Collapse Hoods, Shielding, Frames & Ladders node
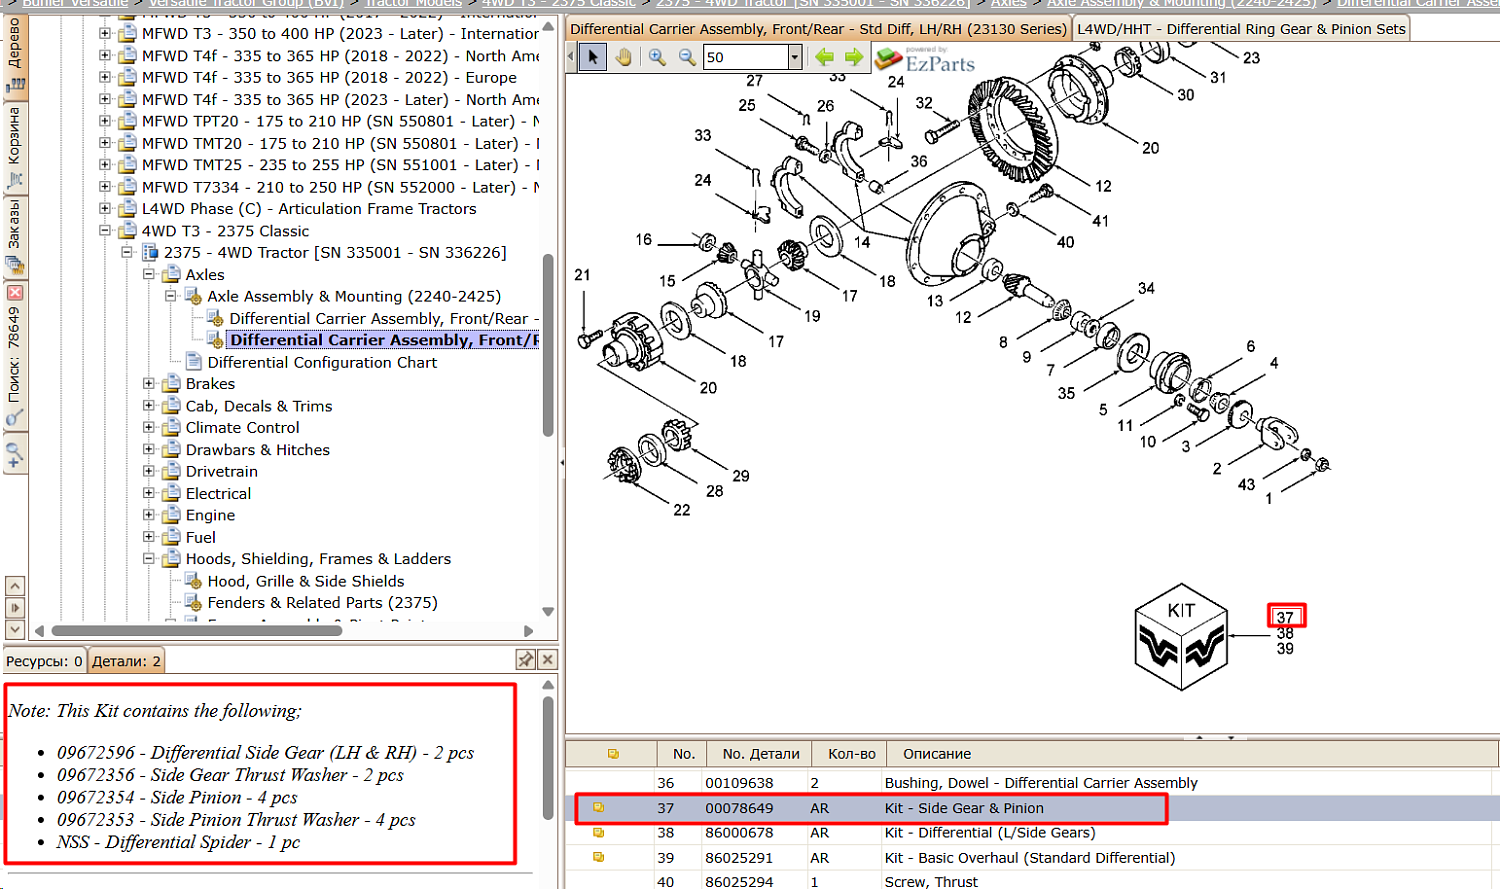Image resolution: width=1500 pixels, height=889 pixels. (149, 559)
